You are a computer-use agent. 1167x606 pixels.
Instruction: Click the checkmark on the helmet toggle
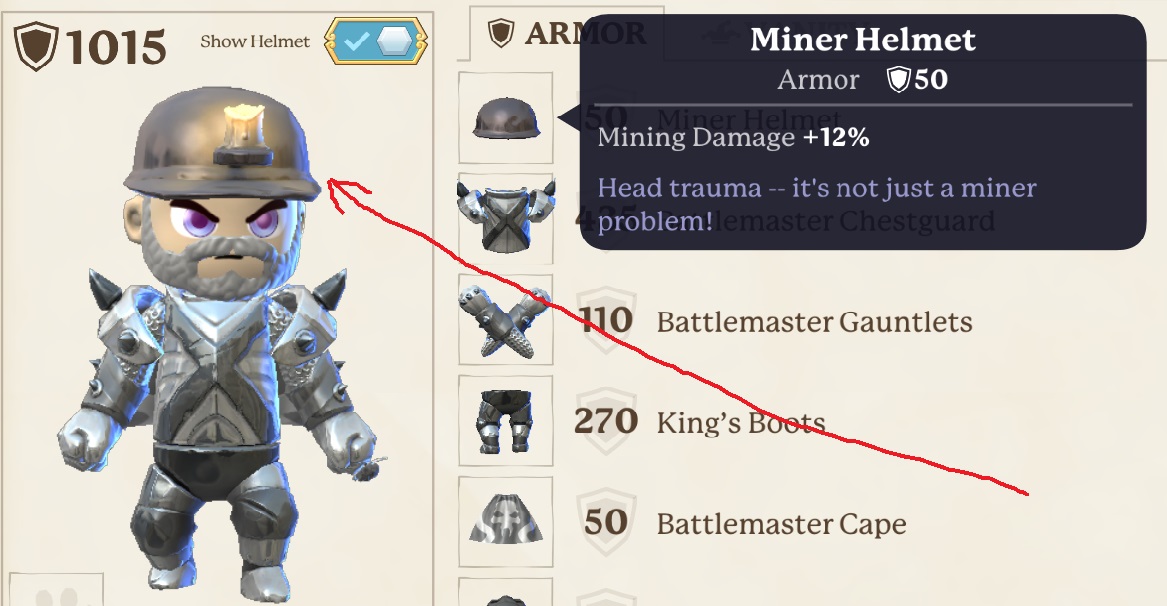356,42
